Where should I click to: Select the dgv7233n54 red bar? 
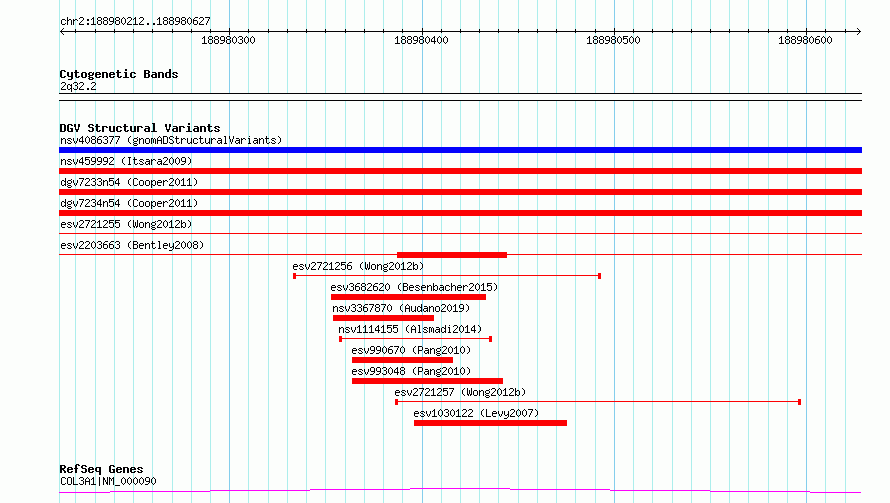click(460, 192)
